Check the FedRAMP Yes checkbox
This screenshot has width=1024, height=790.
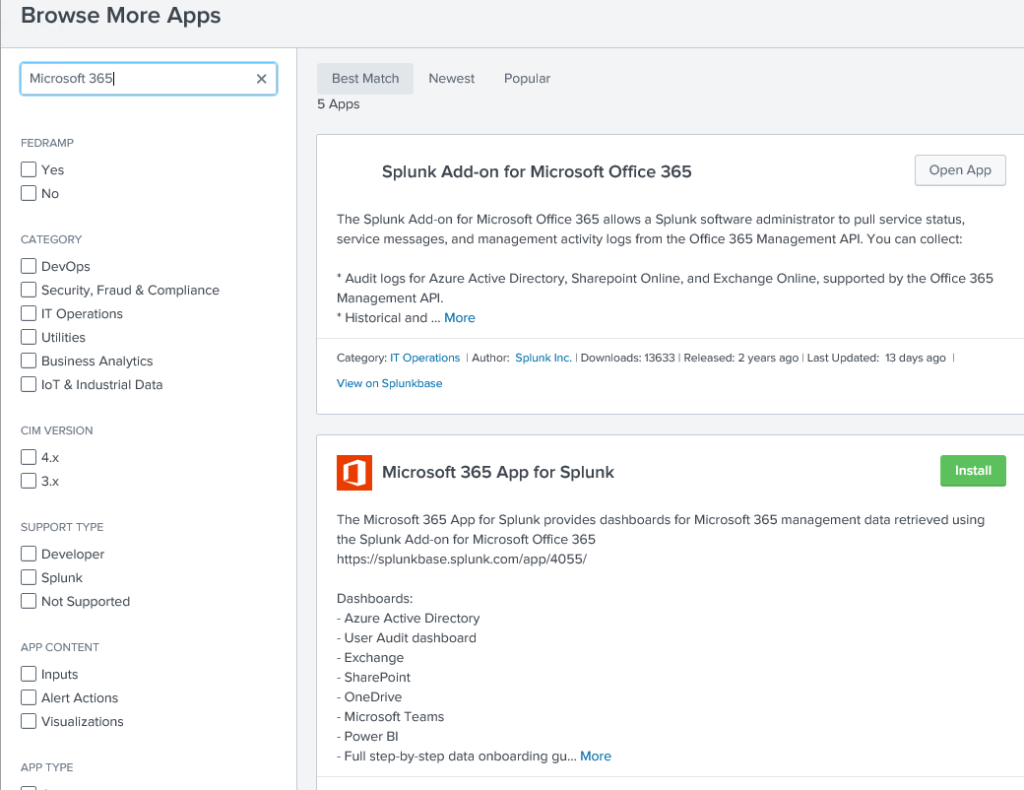28,170
